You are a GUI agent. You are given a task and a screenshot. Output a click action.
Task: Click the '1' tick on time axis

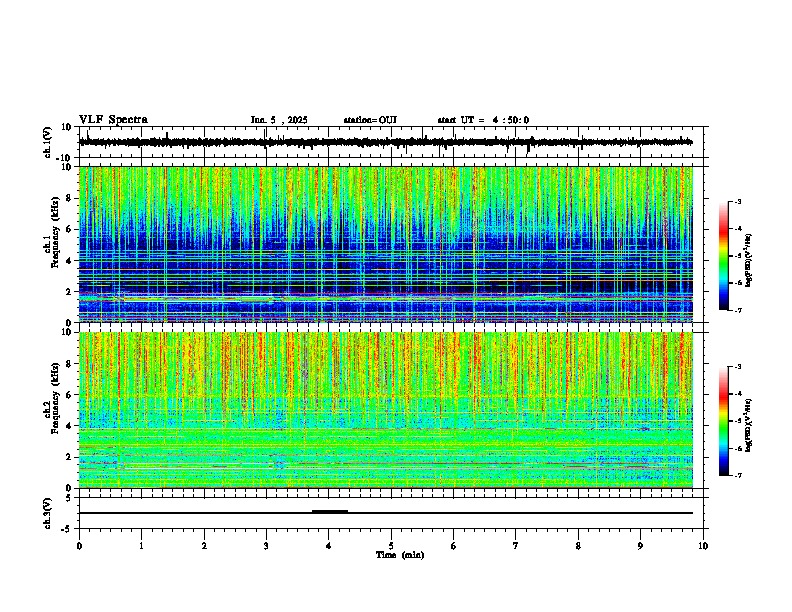coord(141,546)
